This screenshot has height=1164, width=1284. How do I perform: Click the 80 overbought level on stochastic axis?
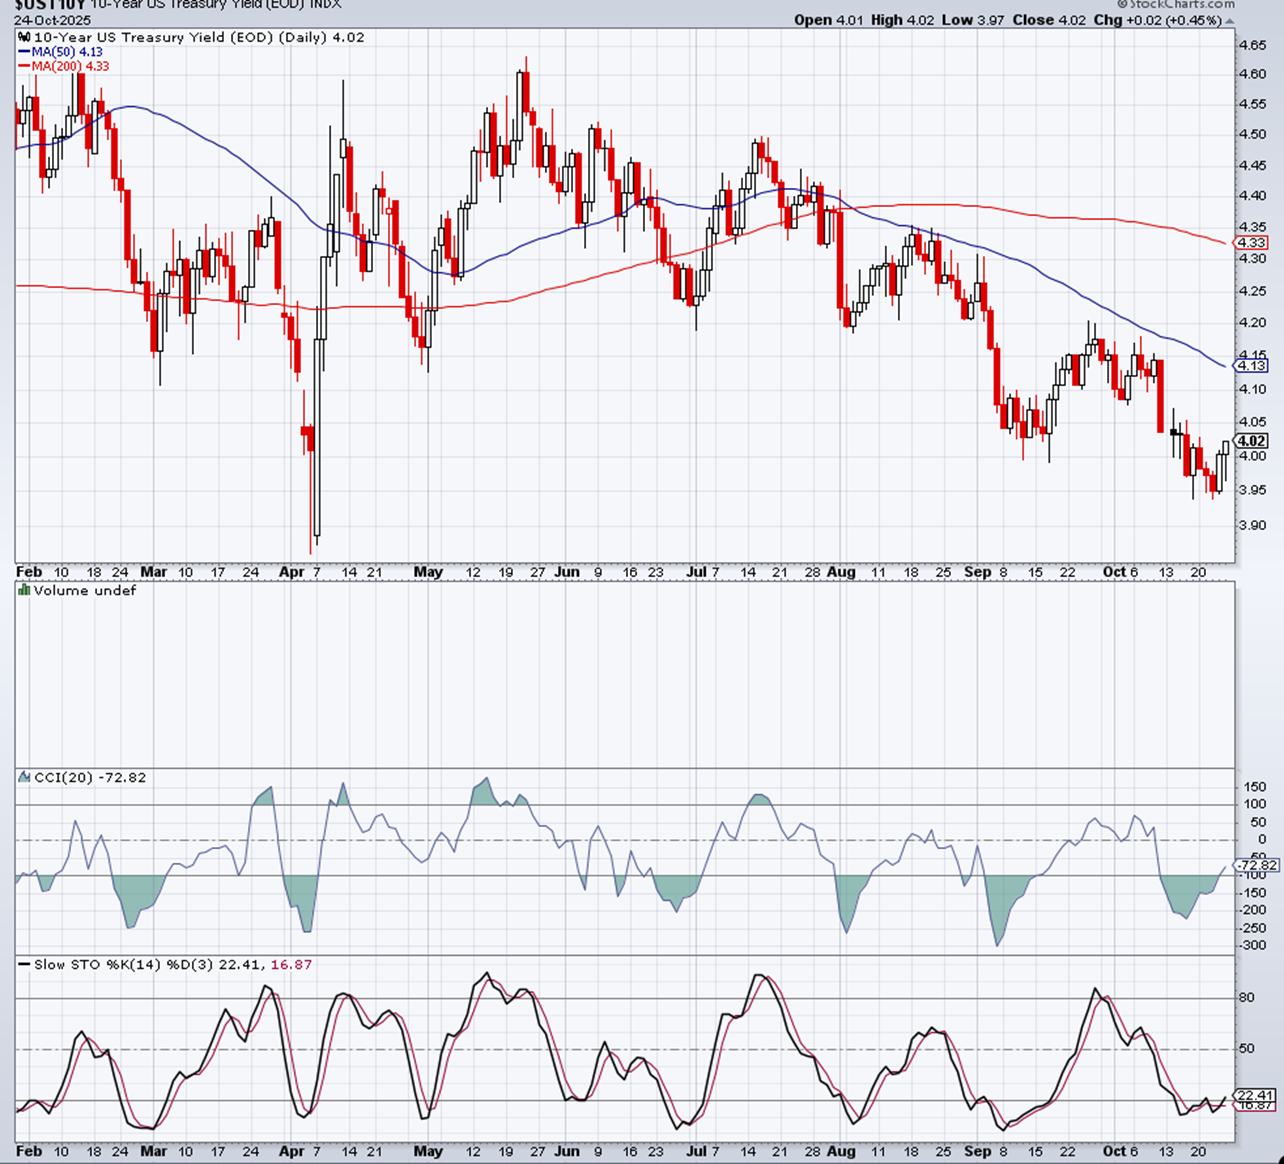point(1246,998)
